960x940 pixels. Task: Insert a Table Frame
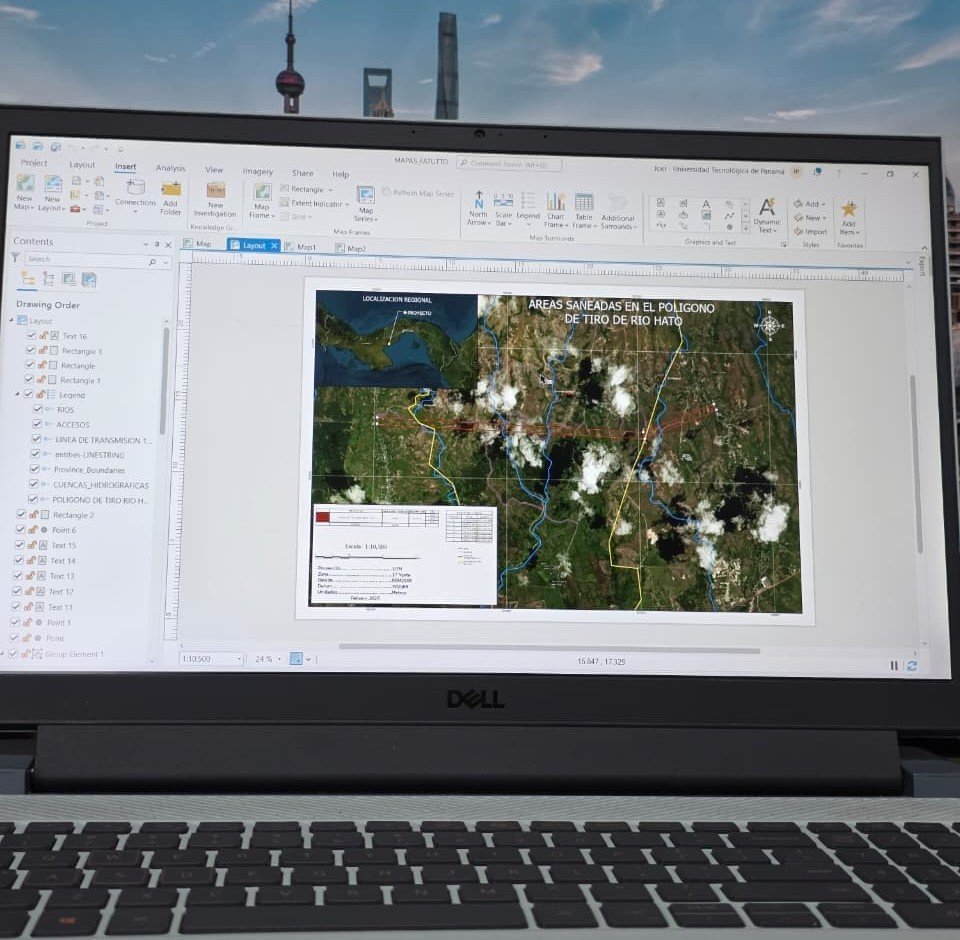(583, 210)
